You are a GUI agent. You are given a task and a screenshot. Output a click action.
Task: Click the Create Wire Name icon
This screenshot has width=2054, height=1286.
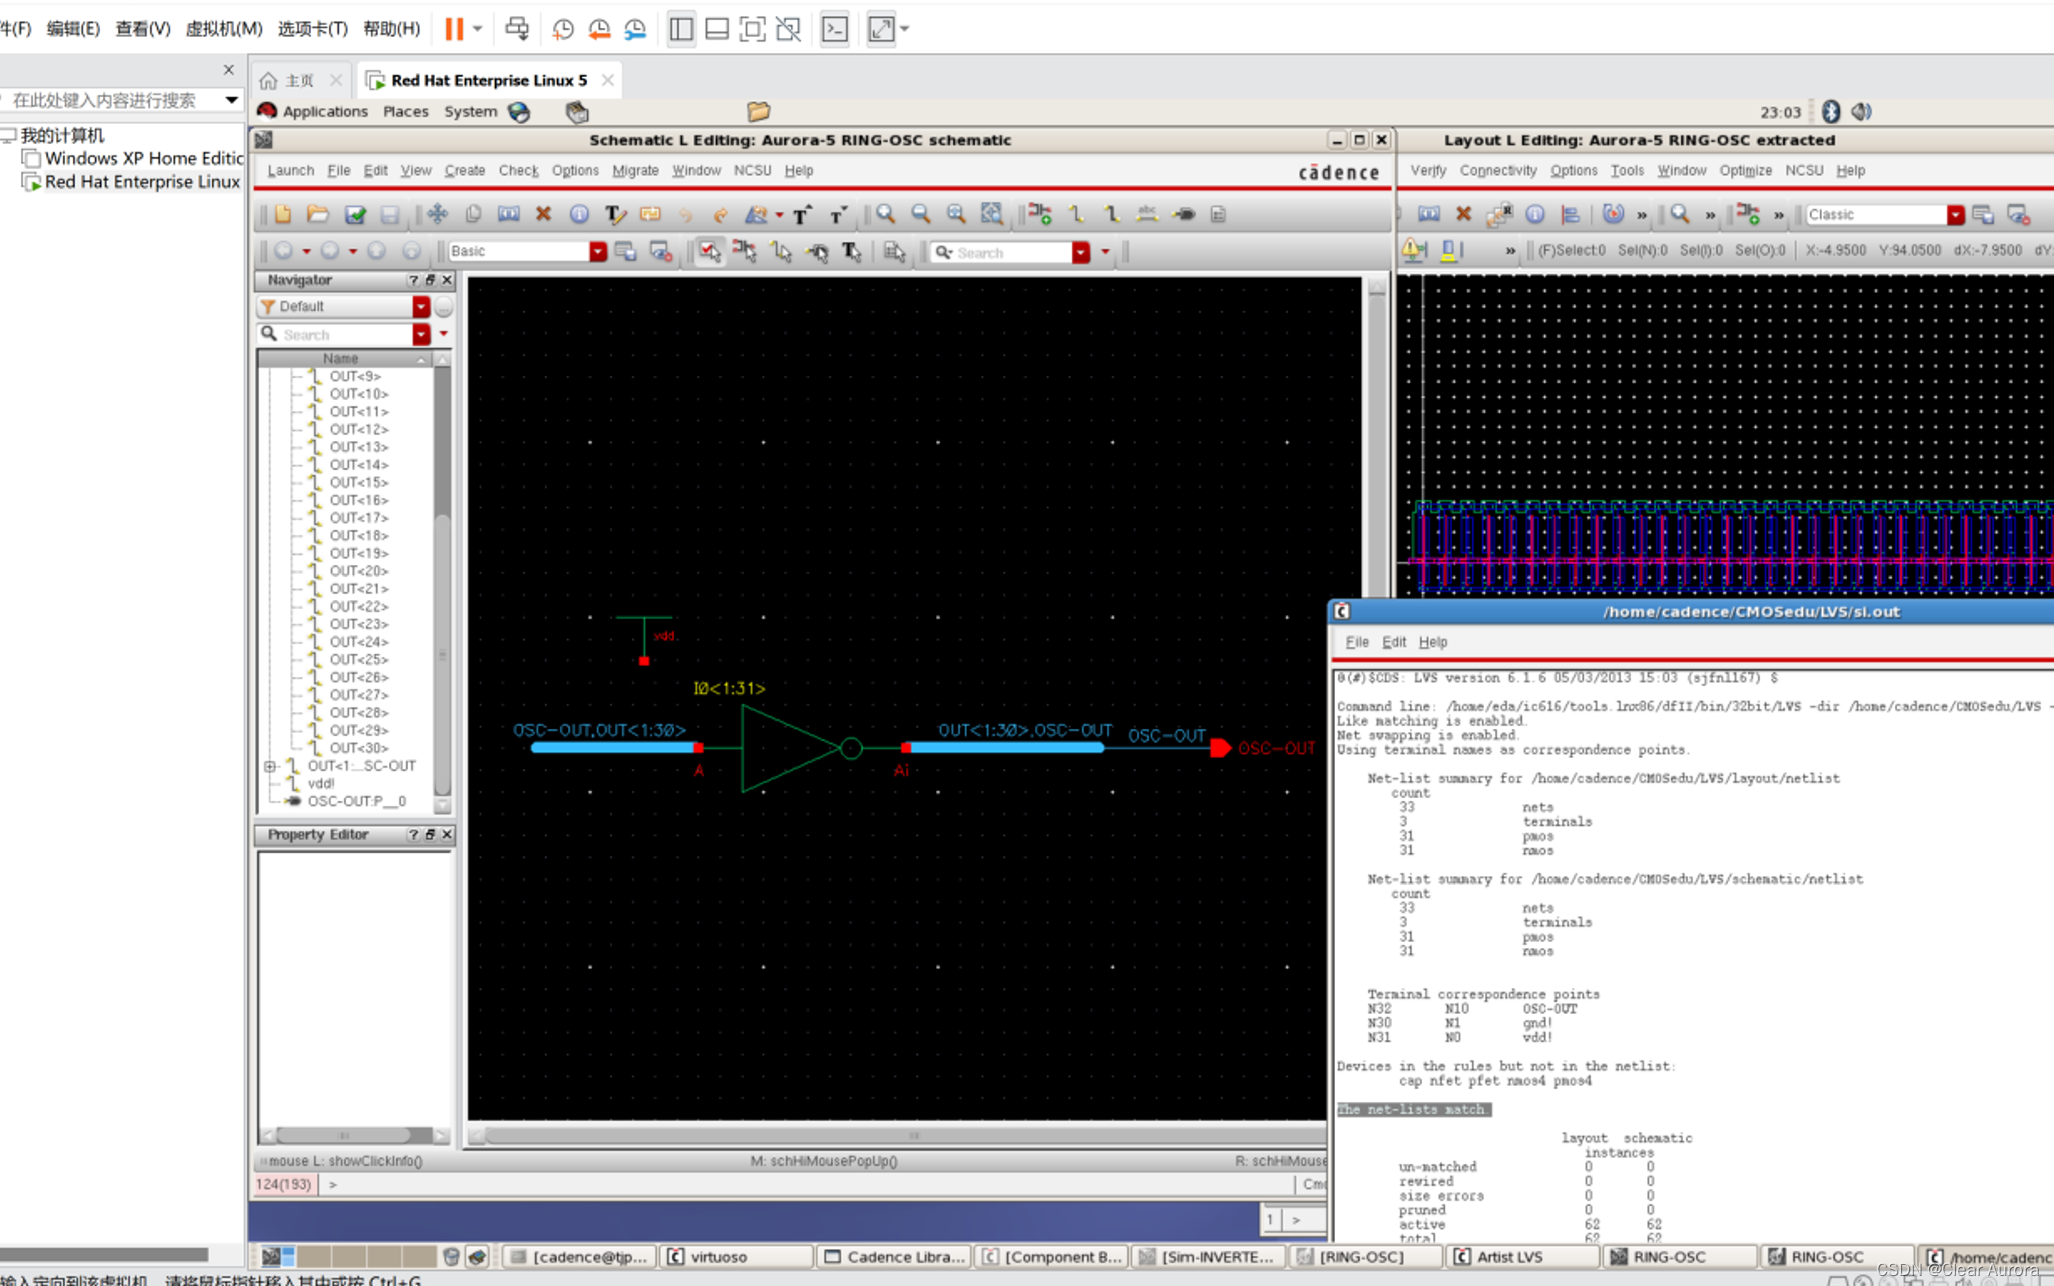(x=1147, y=214)
